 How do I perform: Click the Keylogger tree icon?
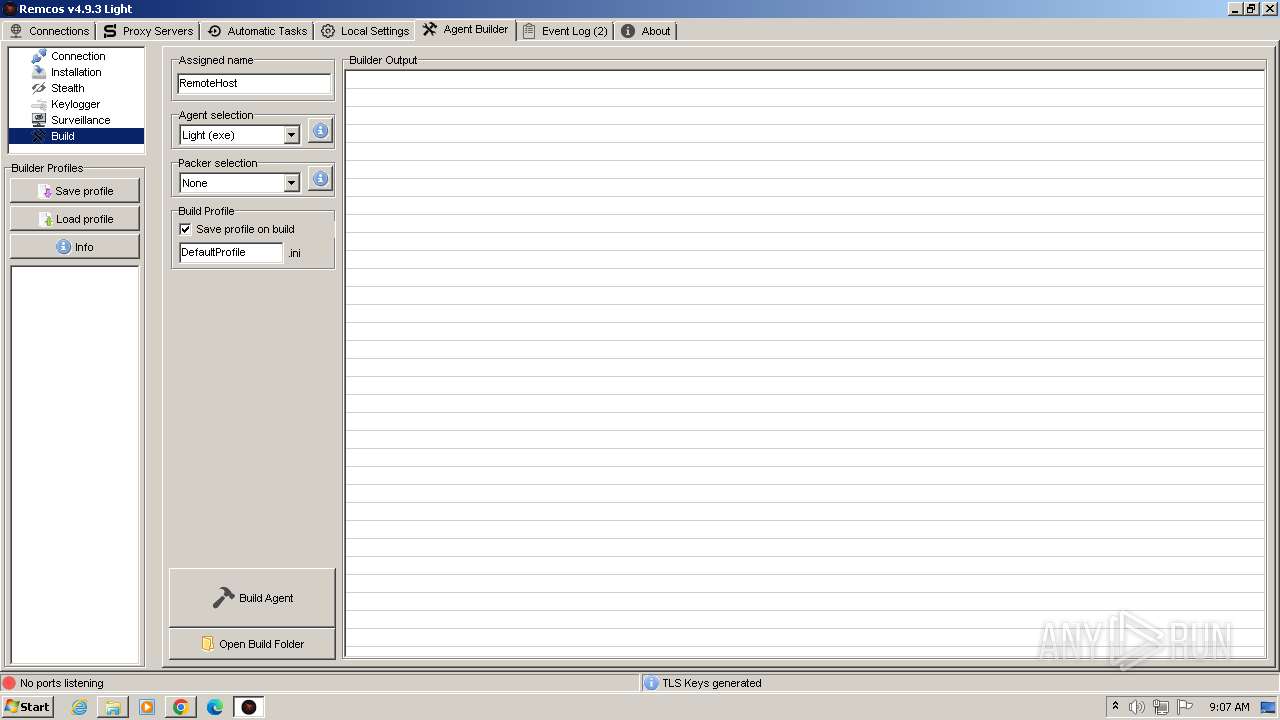(39, 104)
